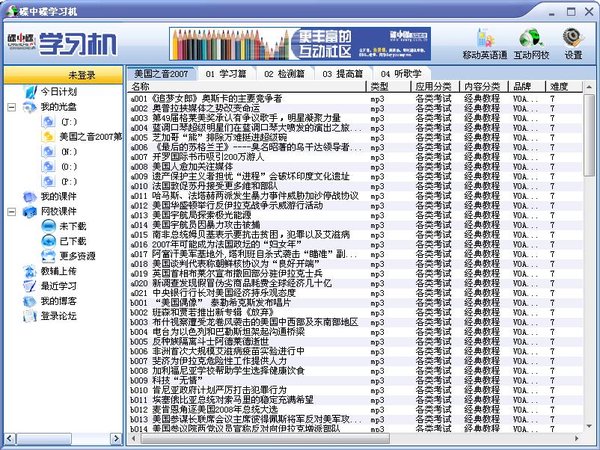Click the sidebar scroll right arrow

pos(116,439)
